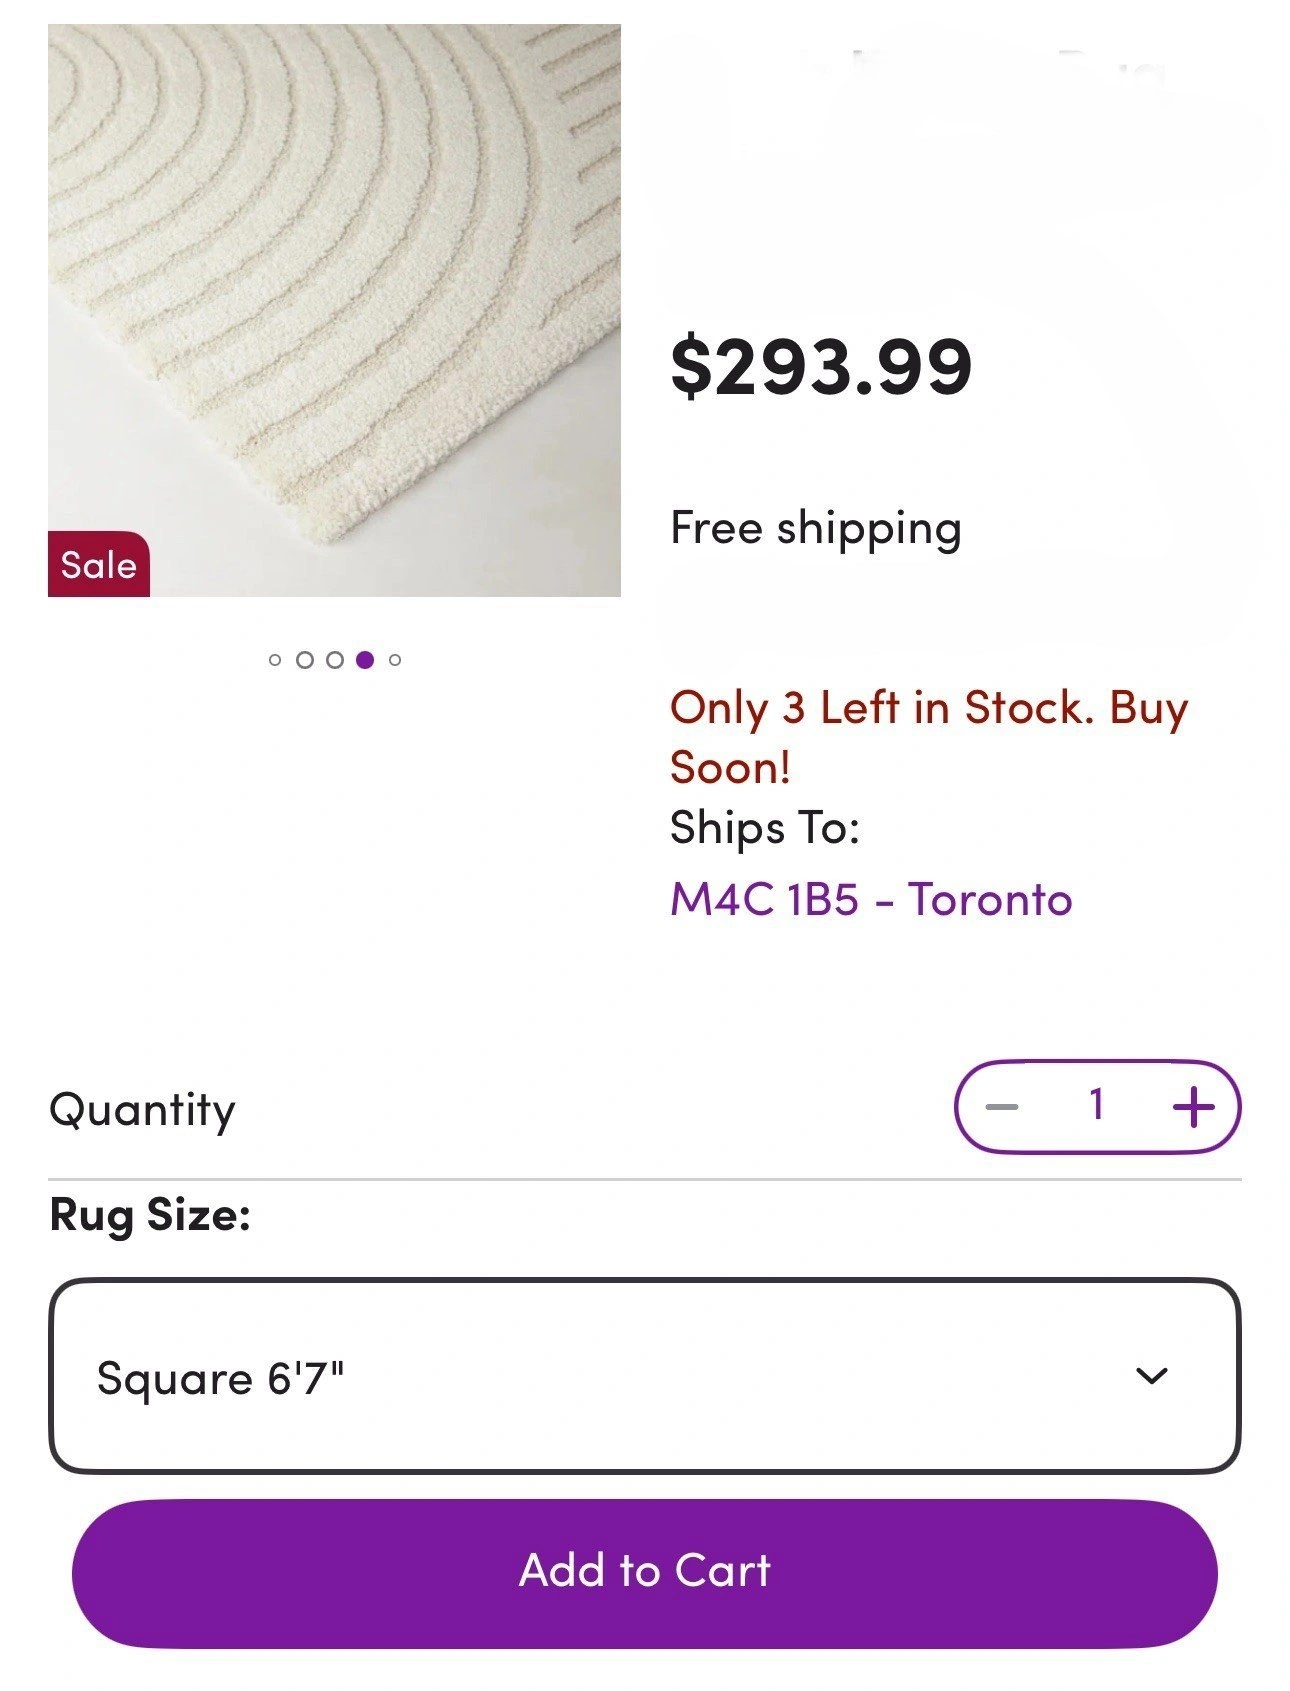Click the Ships To label
1290x1691 pixels.
click(x=765, y=828)
